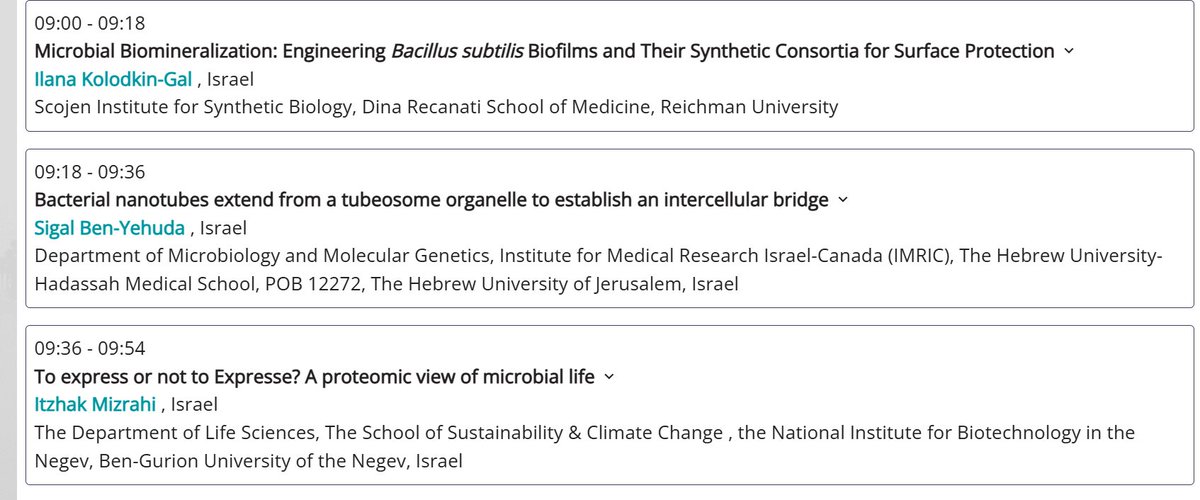Screen dimensions: 1200x500
Task: Click the Microbial Biomineralization talk title
Action: [x=544, y=51]
